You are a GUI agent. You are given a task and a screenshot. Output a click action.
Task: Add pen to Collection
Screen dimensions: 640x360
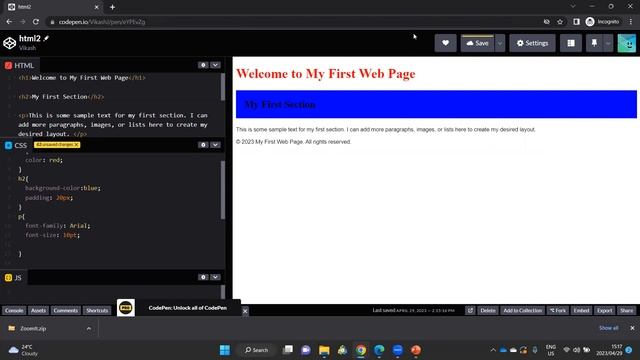click(x=522, y=311)
